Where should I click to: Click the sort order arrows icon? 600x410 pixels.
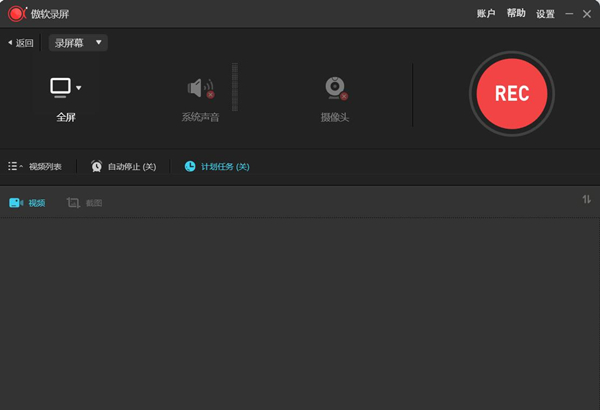click(x=586, y=199)
